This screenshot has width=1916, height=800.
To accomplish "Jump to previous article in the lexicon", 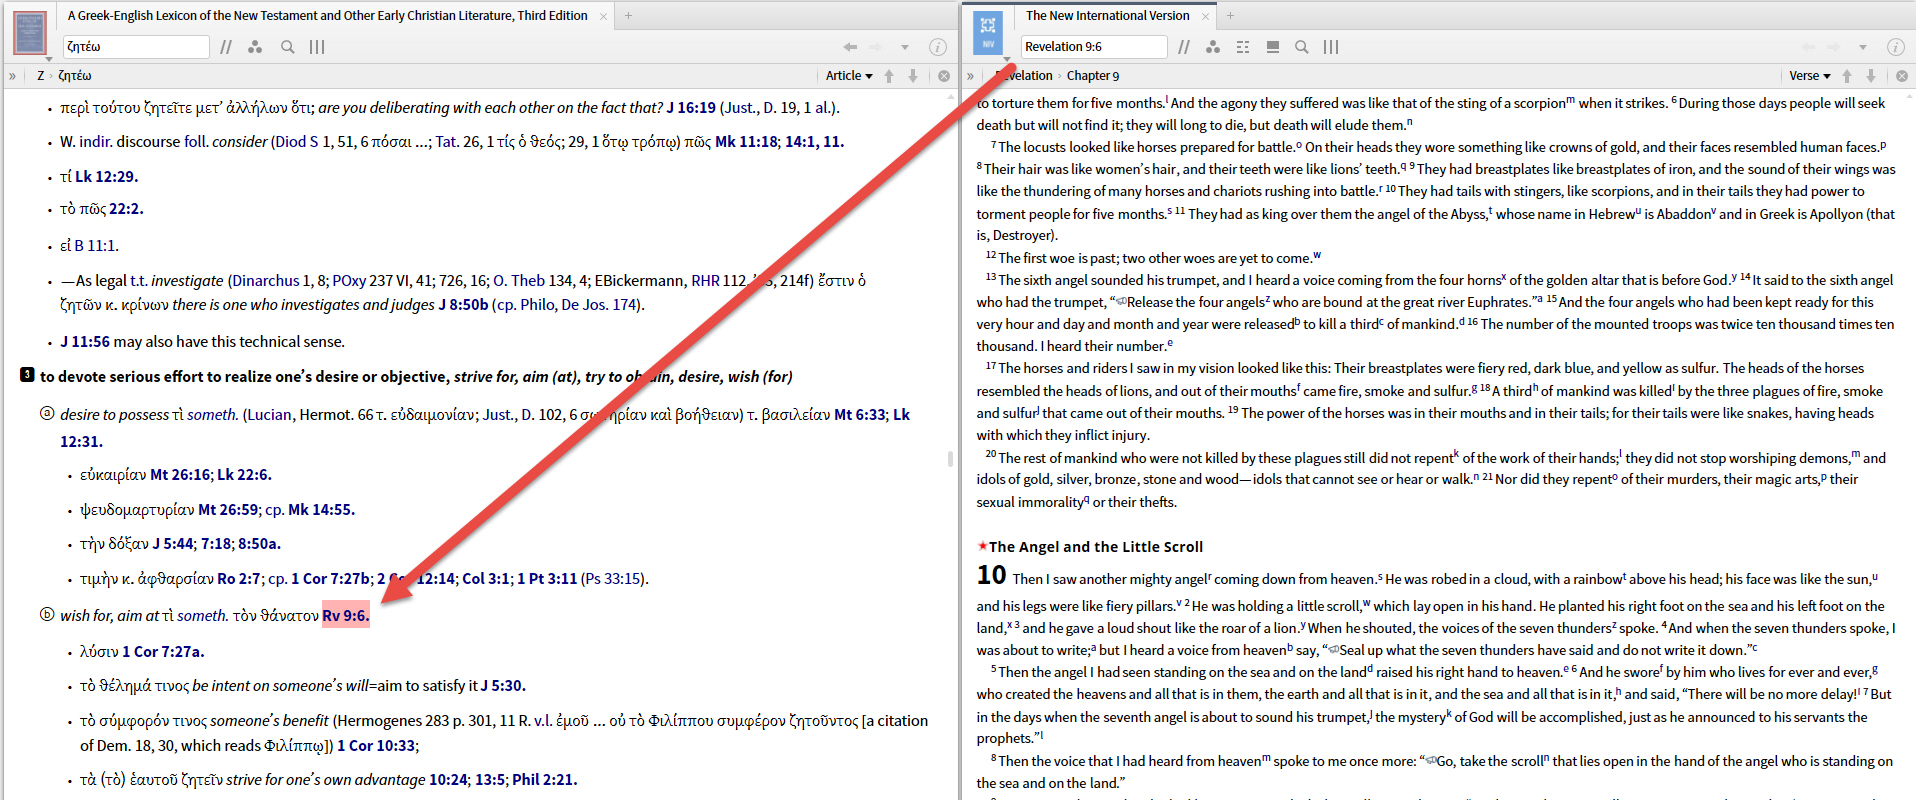I will [x=889, y=76].
